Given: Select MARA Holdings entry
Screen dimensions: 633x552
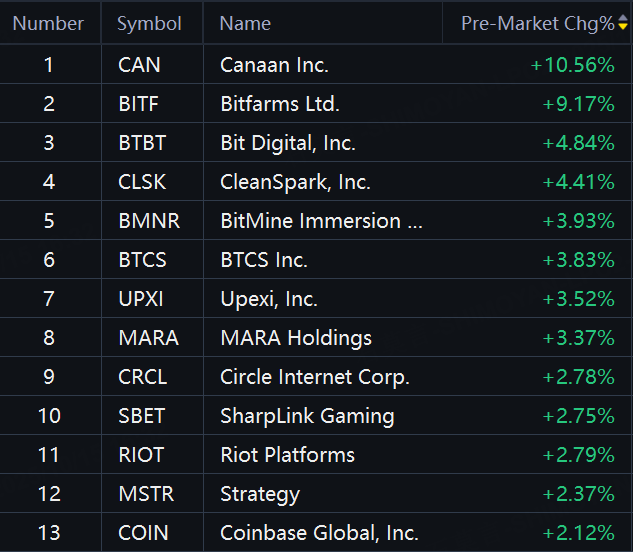Looking at the screenshot, I should tap(296, 338).
